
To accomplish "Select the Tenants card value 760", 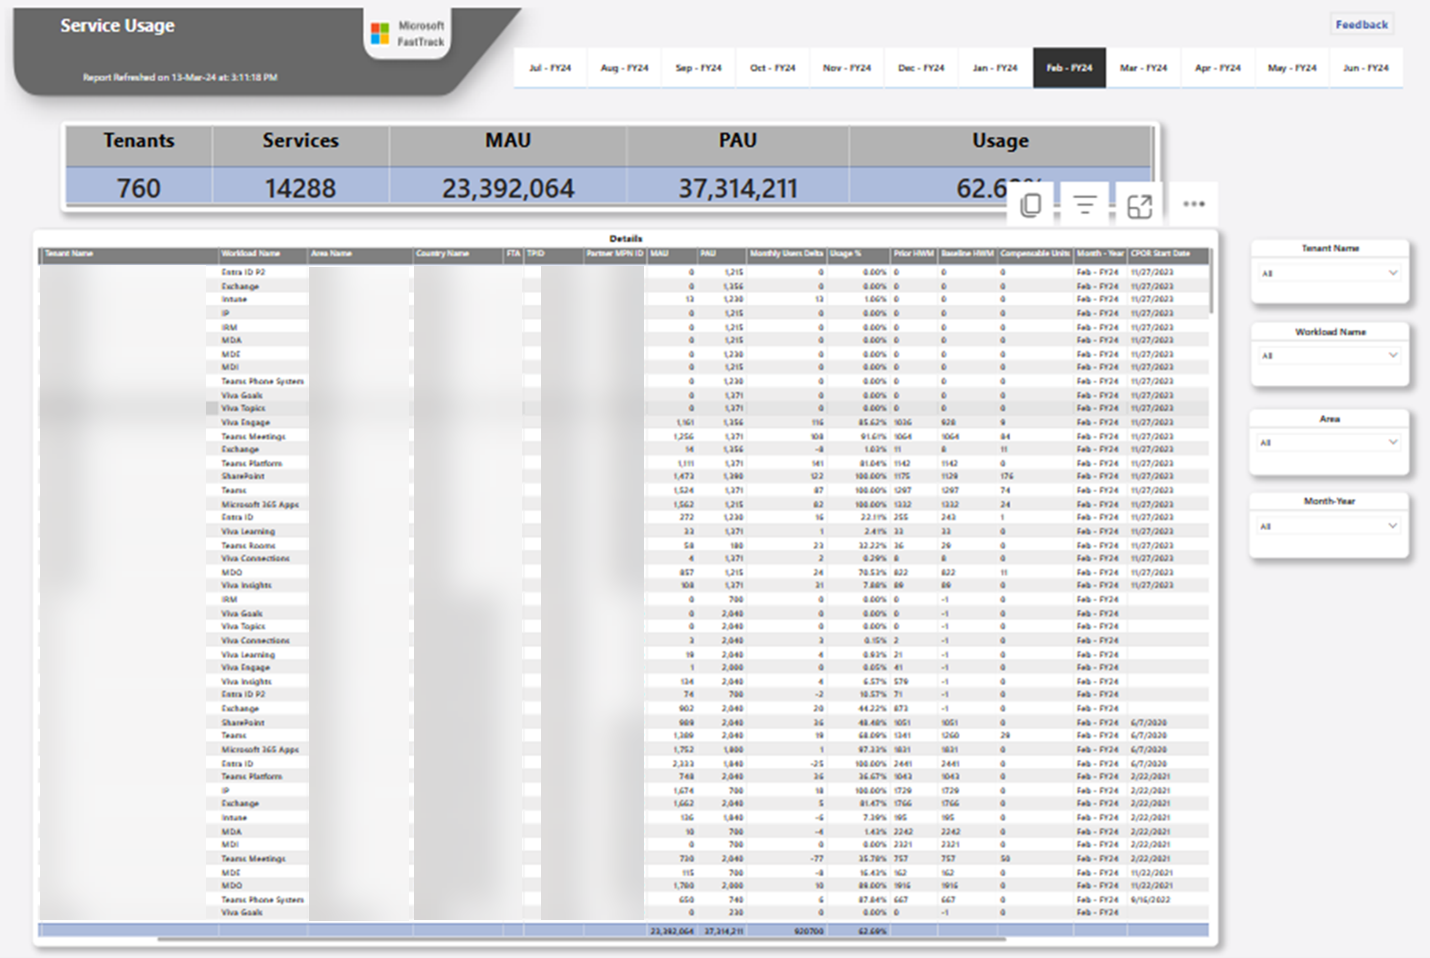I will click(x=138, y=188).
